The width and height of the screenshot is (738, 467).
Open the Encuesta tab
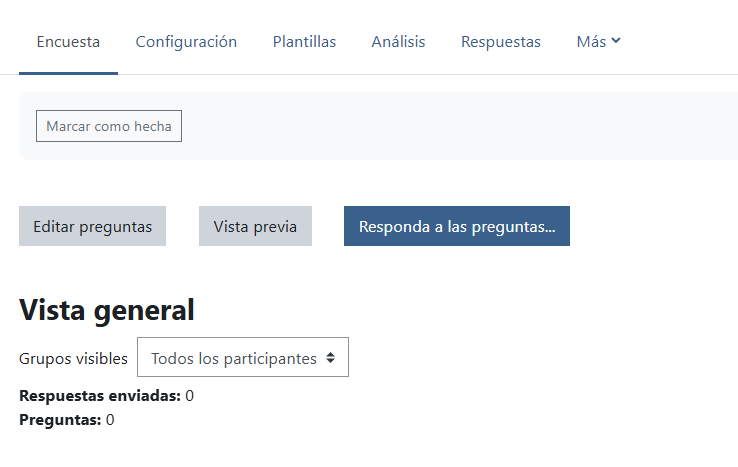pyautogui.click(x=68, y=42)
